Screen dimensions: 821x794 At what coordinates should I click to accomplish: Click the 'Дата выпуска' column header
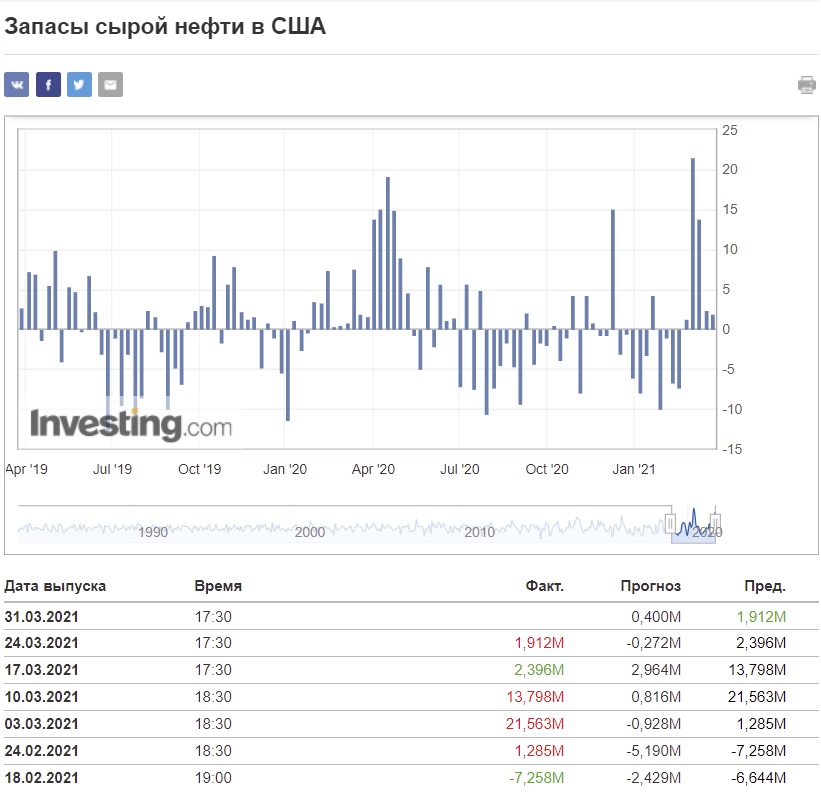pyautogui.click(x=55, y=586)
